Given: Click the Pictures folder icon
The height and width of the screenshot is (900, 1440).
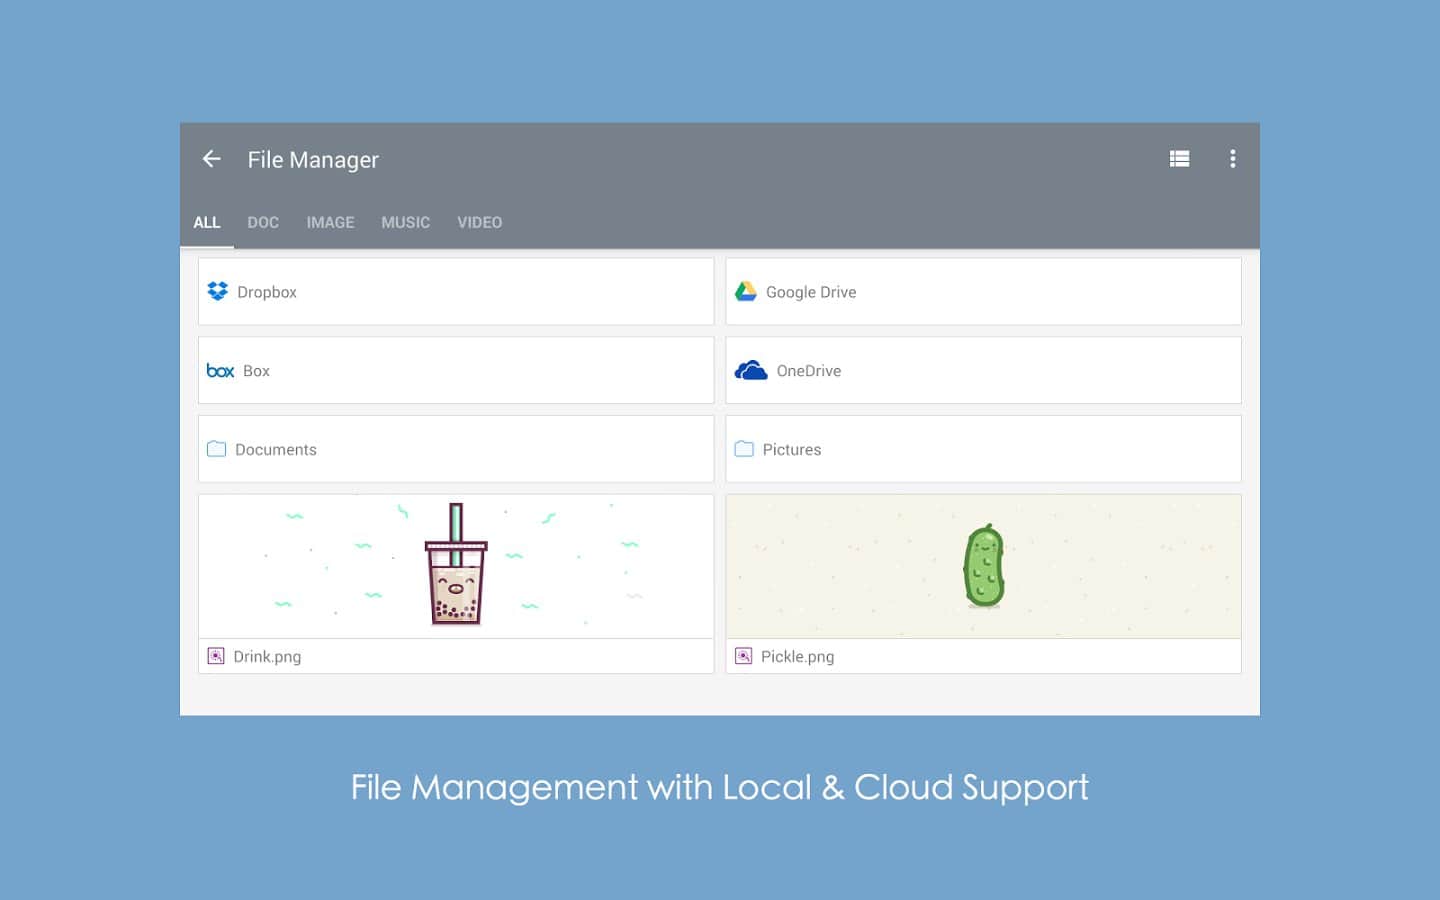Looking at the screenshot, I should click(x=744, y=449).
